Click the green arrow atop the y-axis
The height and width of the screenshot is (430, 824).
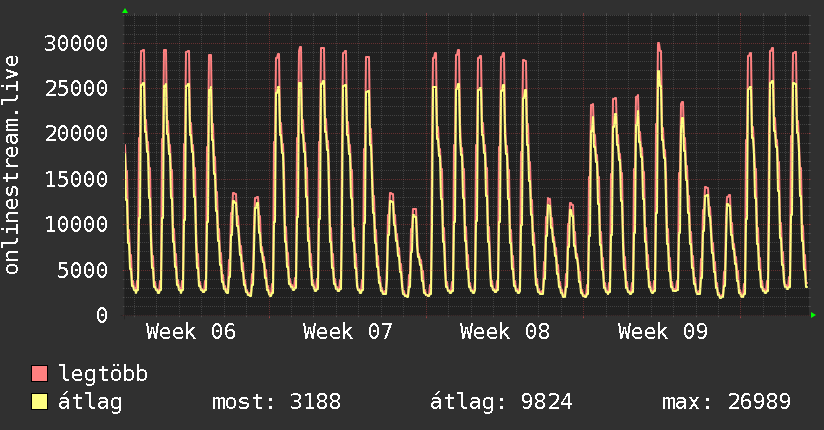click(x=125, y=11)
